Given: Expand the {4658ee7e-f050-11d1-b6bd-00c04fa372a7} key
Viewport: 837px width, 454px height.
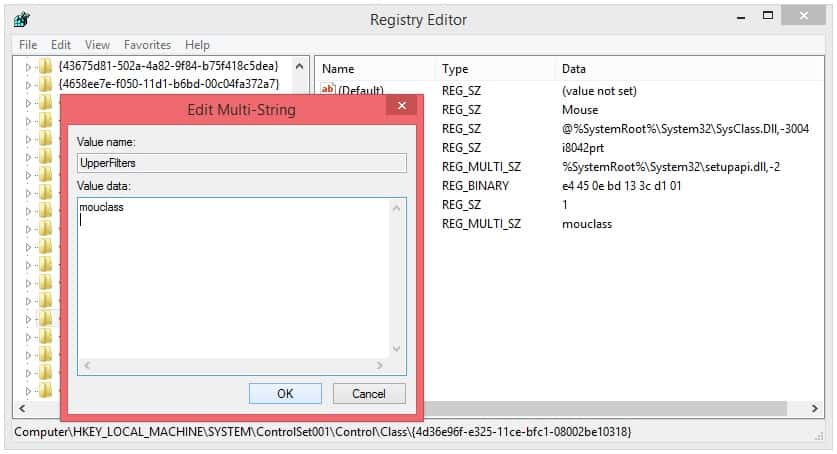Looking at the screenshot, I should 28,84.
